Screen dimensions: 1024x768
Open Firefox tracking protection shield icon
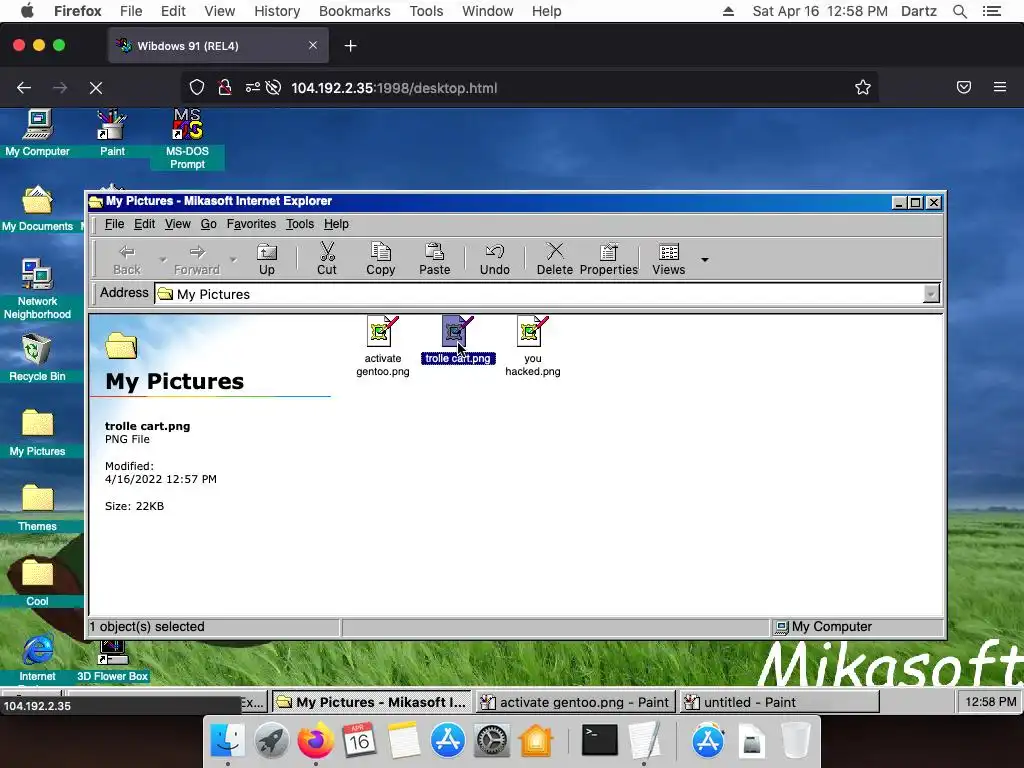point(197,88)
